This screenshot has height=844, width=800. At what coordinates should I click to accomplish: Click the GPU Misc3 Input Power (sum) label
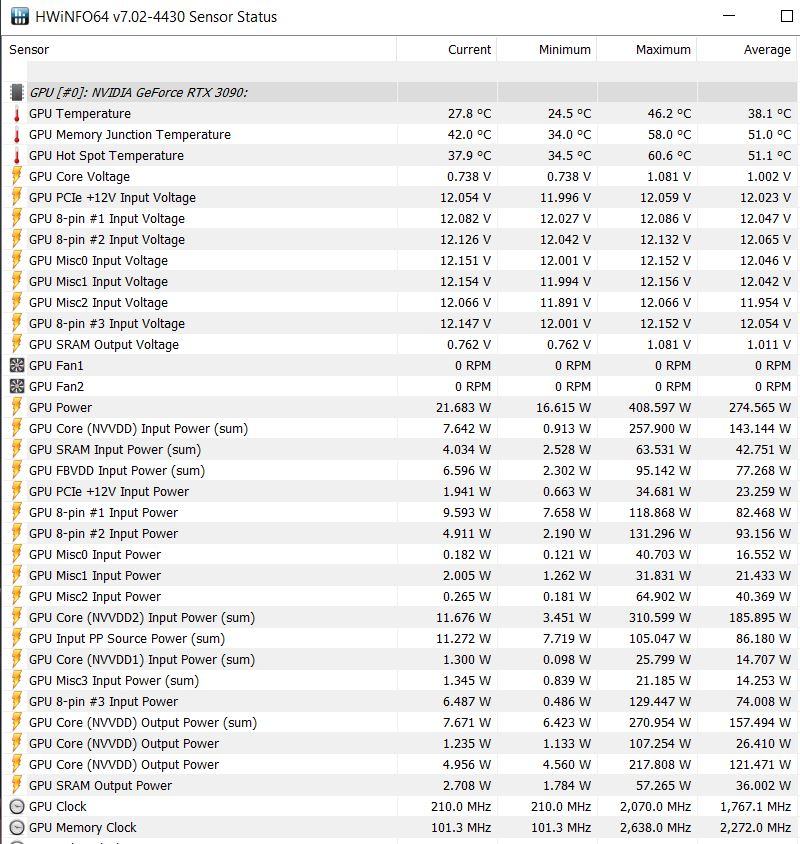pos(114,680)
